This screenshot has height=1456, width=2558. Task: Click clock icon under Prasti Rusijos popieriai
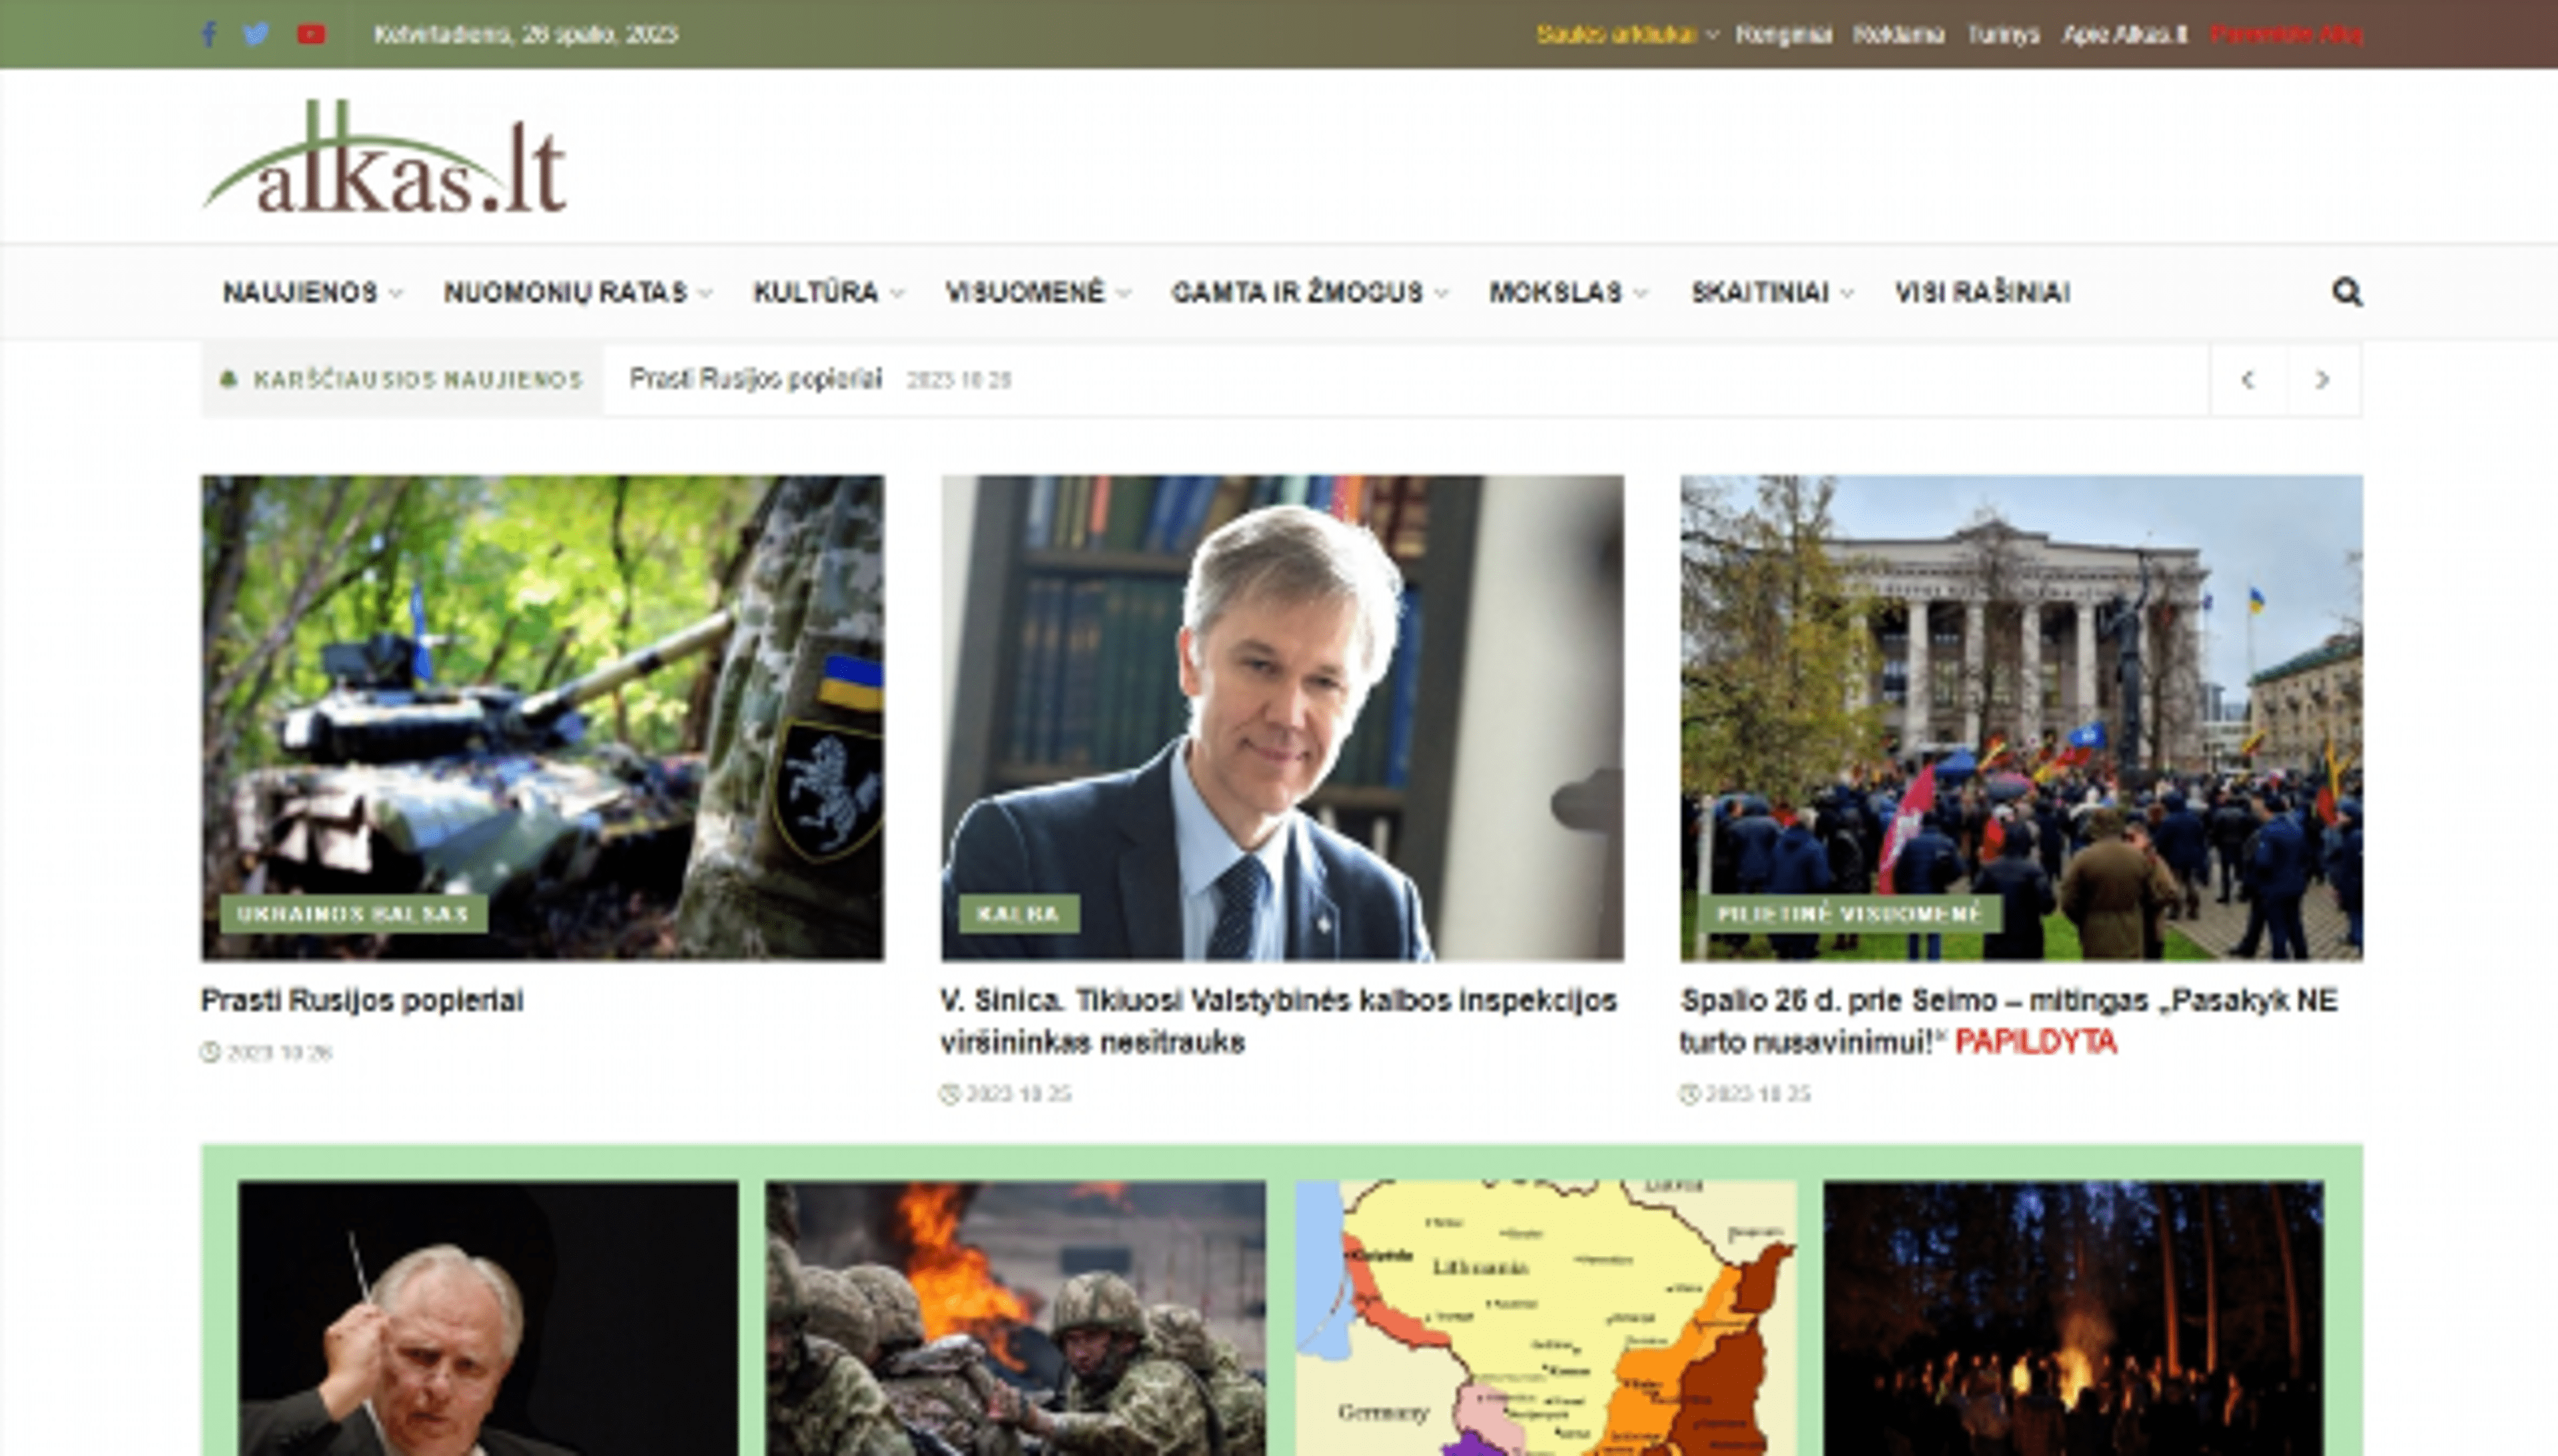(x=210, y=1052)
